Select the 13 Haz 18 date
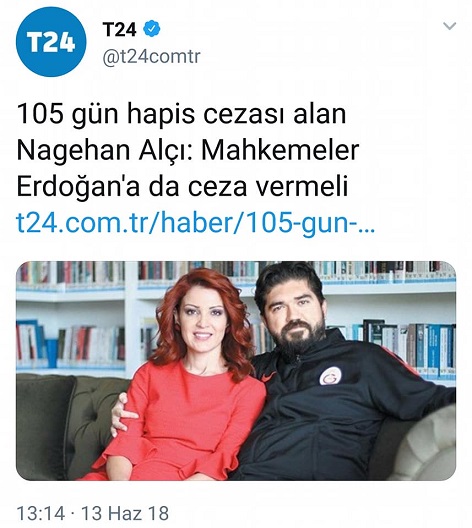Image resolution: width=472 pixels, height=528 pixels. point(125,513)
